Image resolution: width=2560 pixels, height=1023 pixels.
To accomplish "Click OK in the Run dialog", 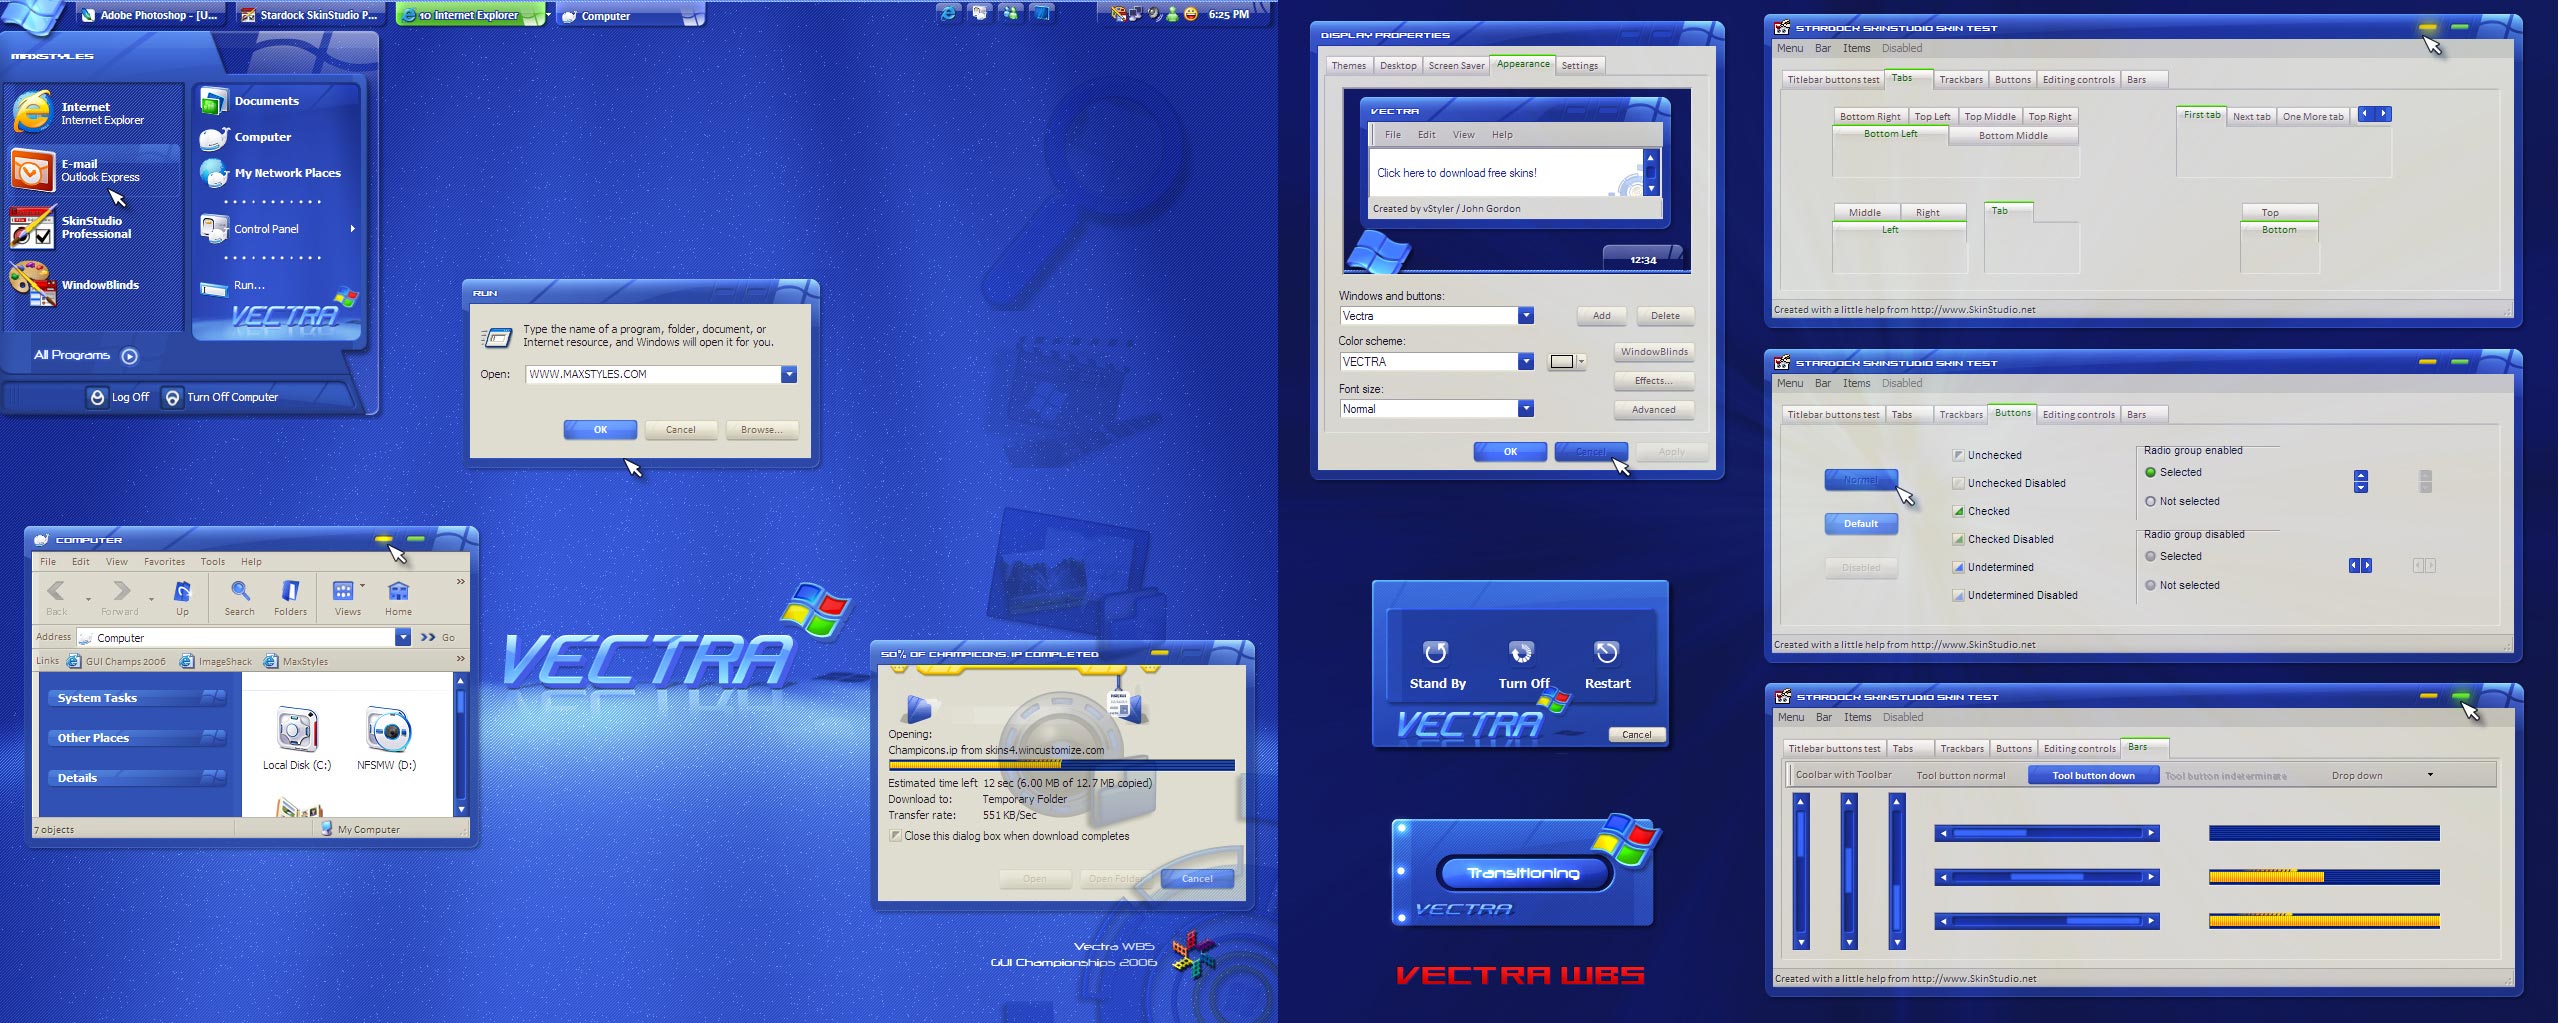I will pyautogui.click(x=600, y=430).
